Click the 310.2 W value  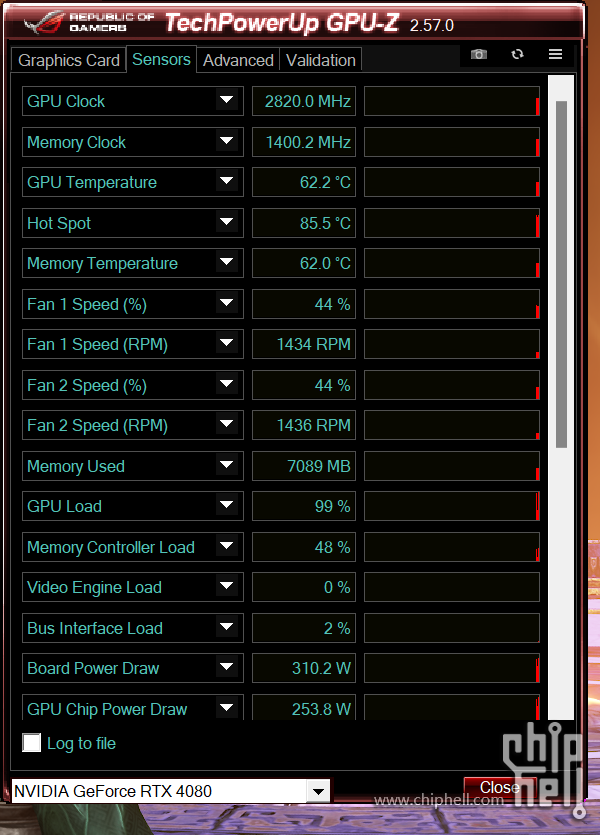(x=304, y=667)
